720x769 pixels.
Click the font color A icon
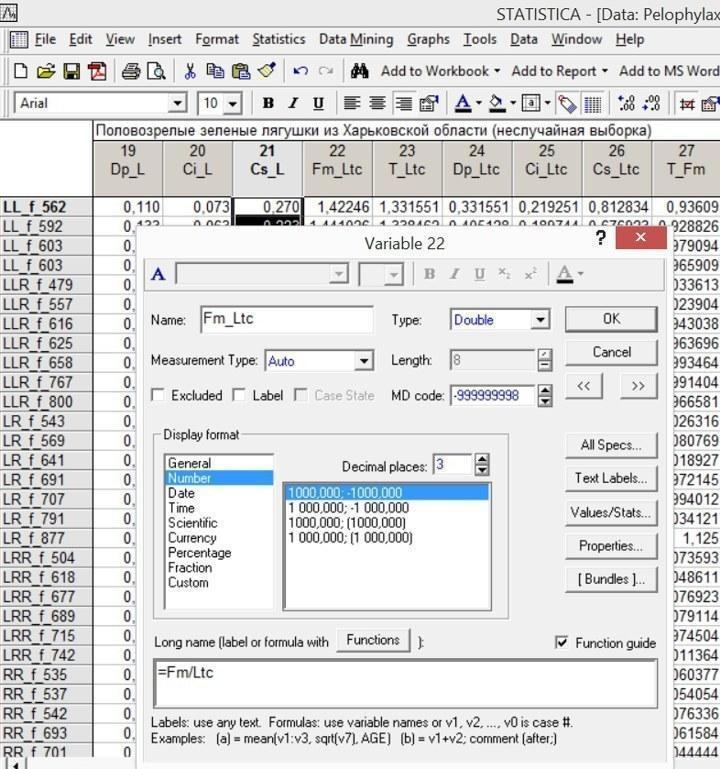click(463, 103)
